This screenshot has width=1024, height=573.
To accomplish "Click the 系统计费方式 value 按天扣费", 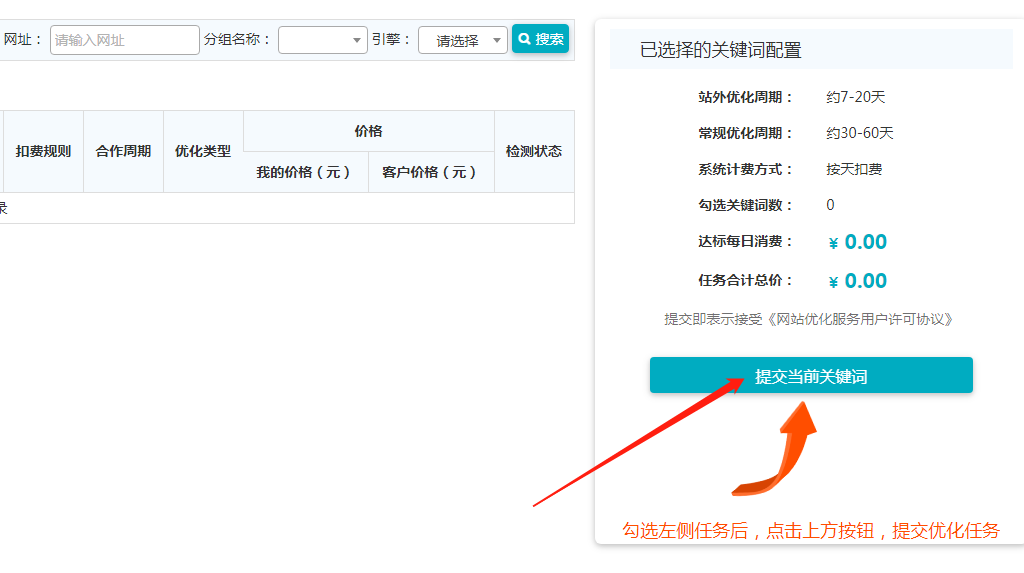I will [x=854, y=169].
